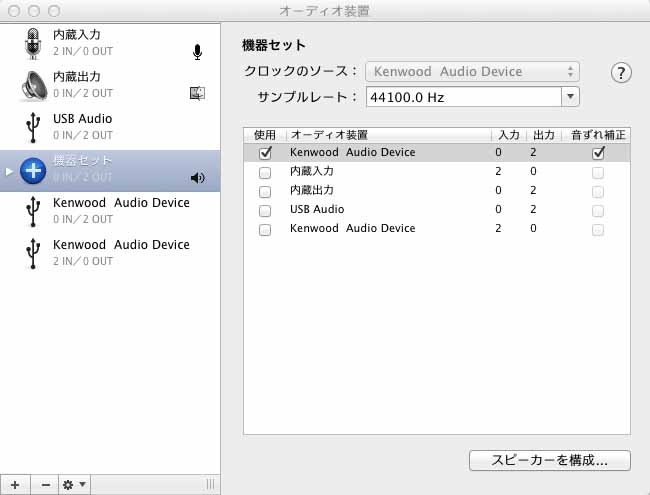Check 使用 for Kenwood 2-input row
Image resolution: width=650 pixels, height=495 pixels.
tap(265, 230)
